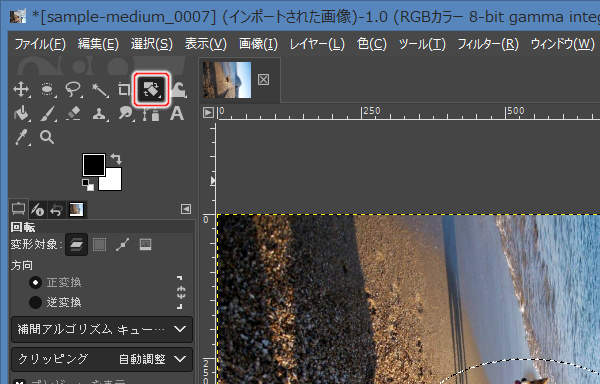Open the クリッピング dropdown

[102, 359]
